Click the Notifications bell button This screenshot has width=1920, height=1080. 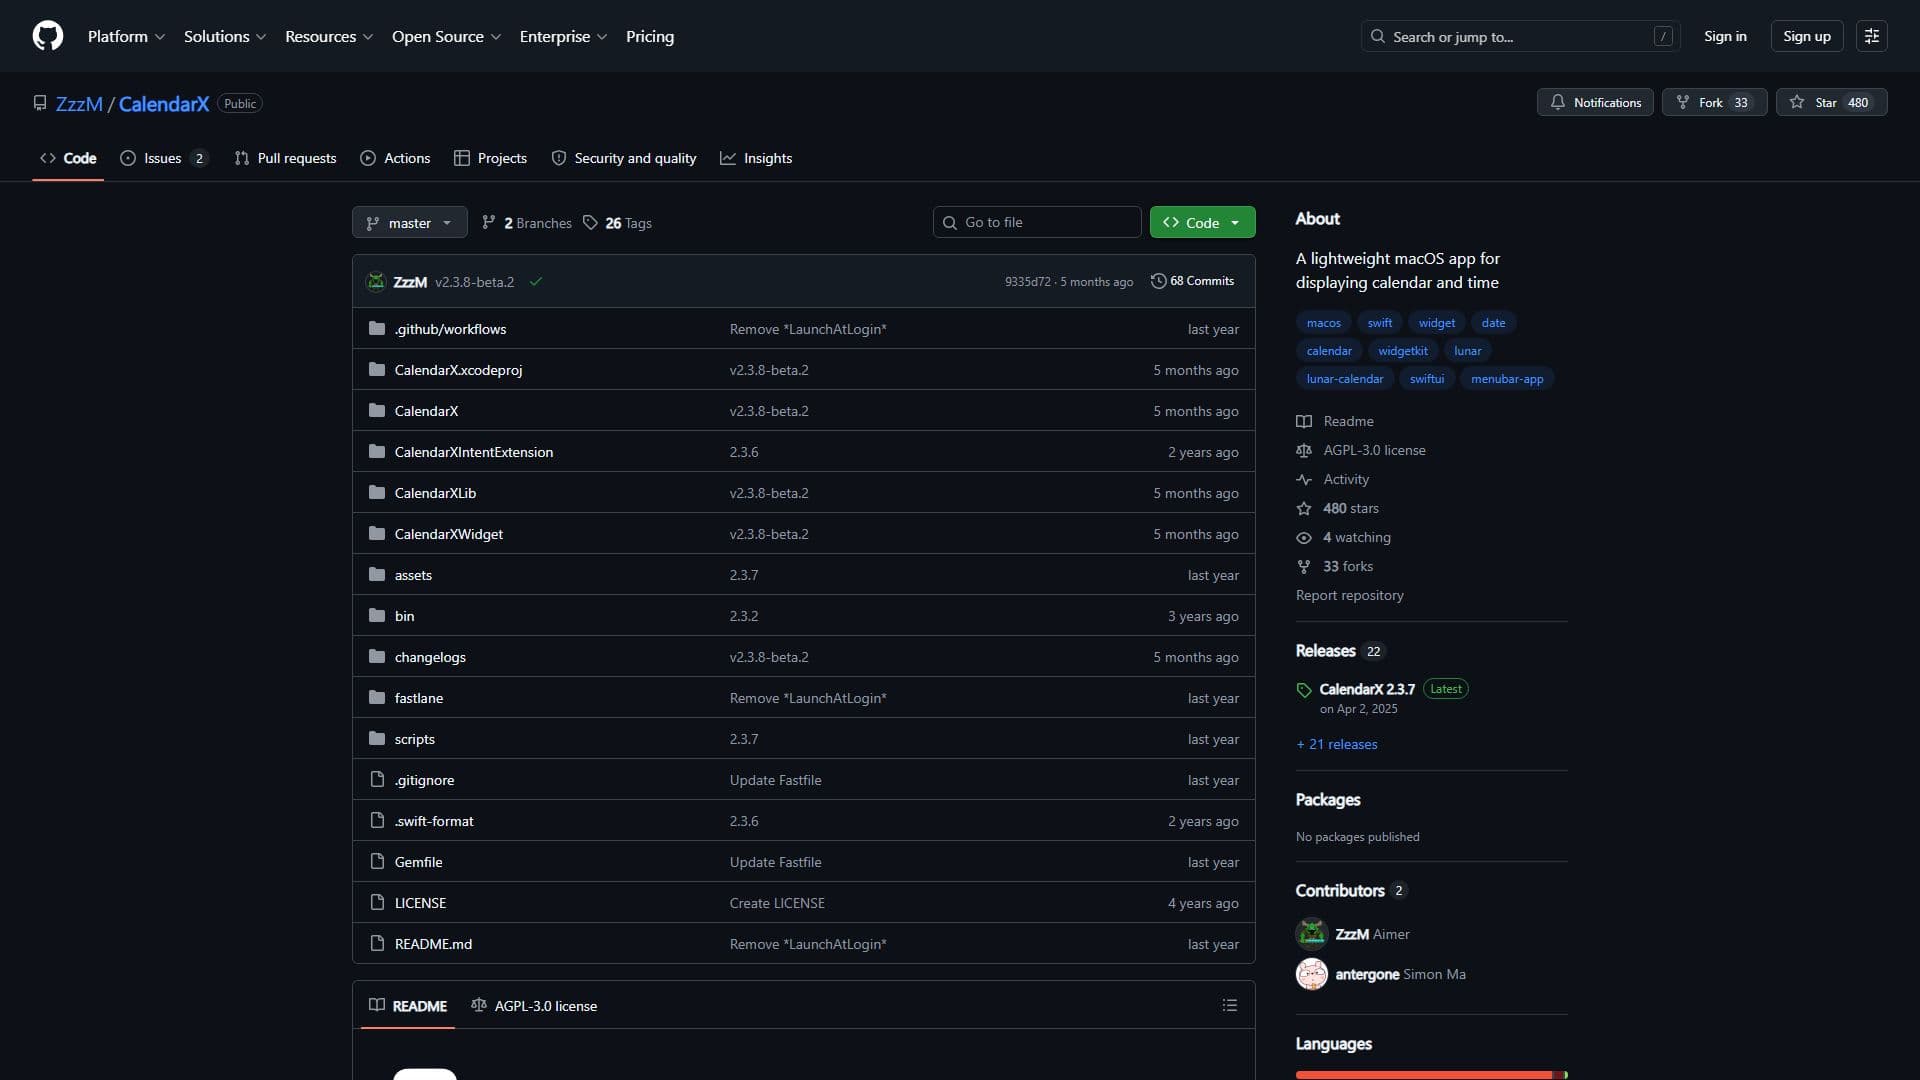(x=1595, y=102)
